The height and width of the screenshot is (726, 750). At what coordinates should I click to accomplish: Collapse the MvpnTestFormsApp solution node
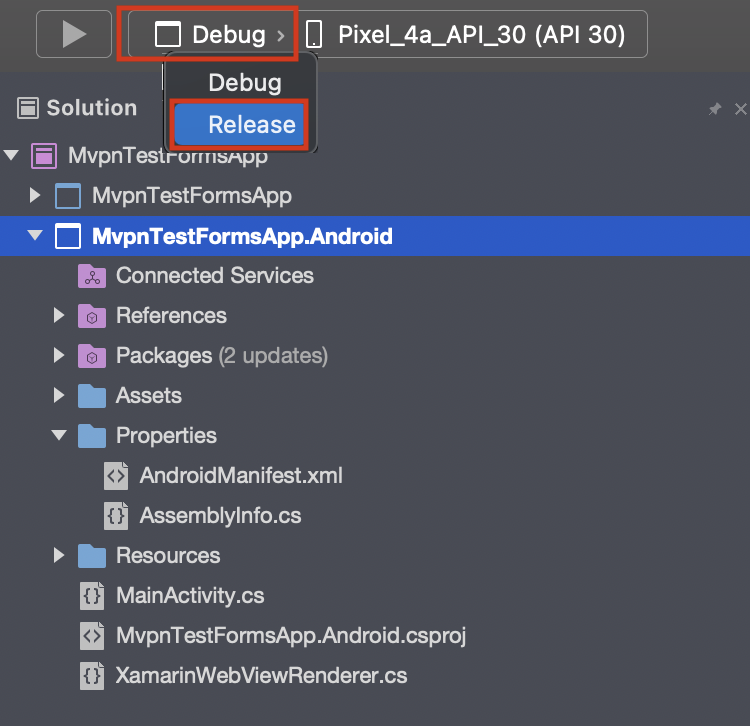click(12, 156)
